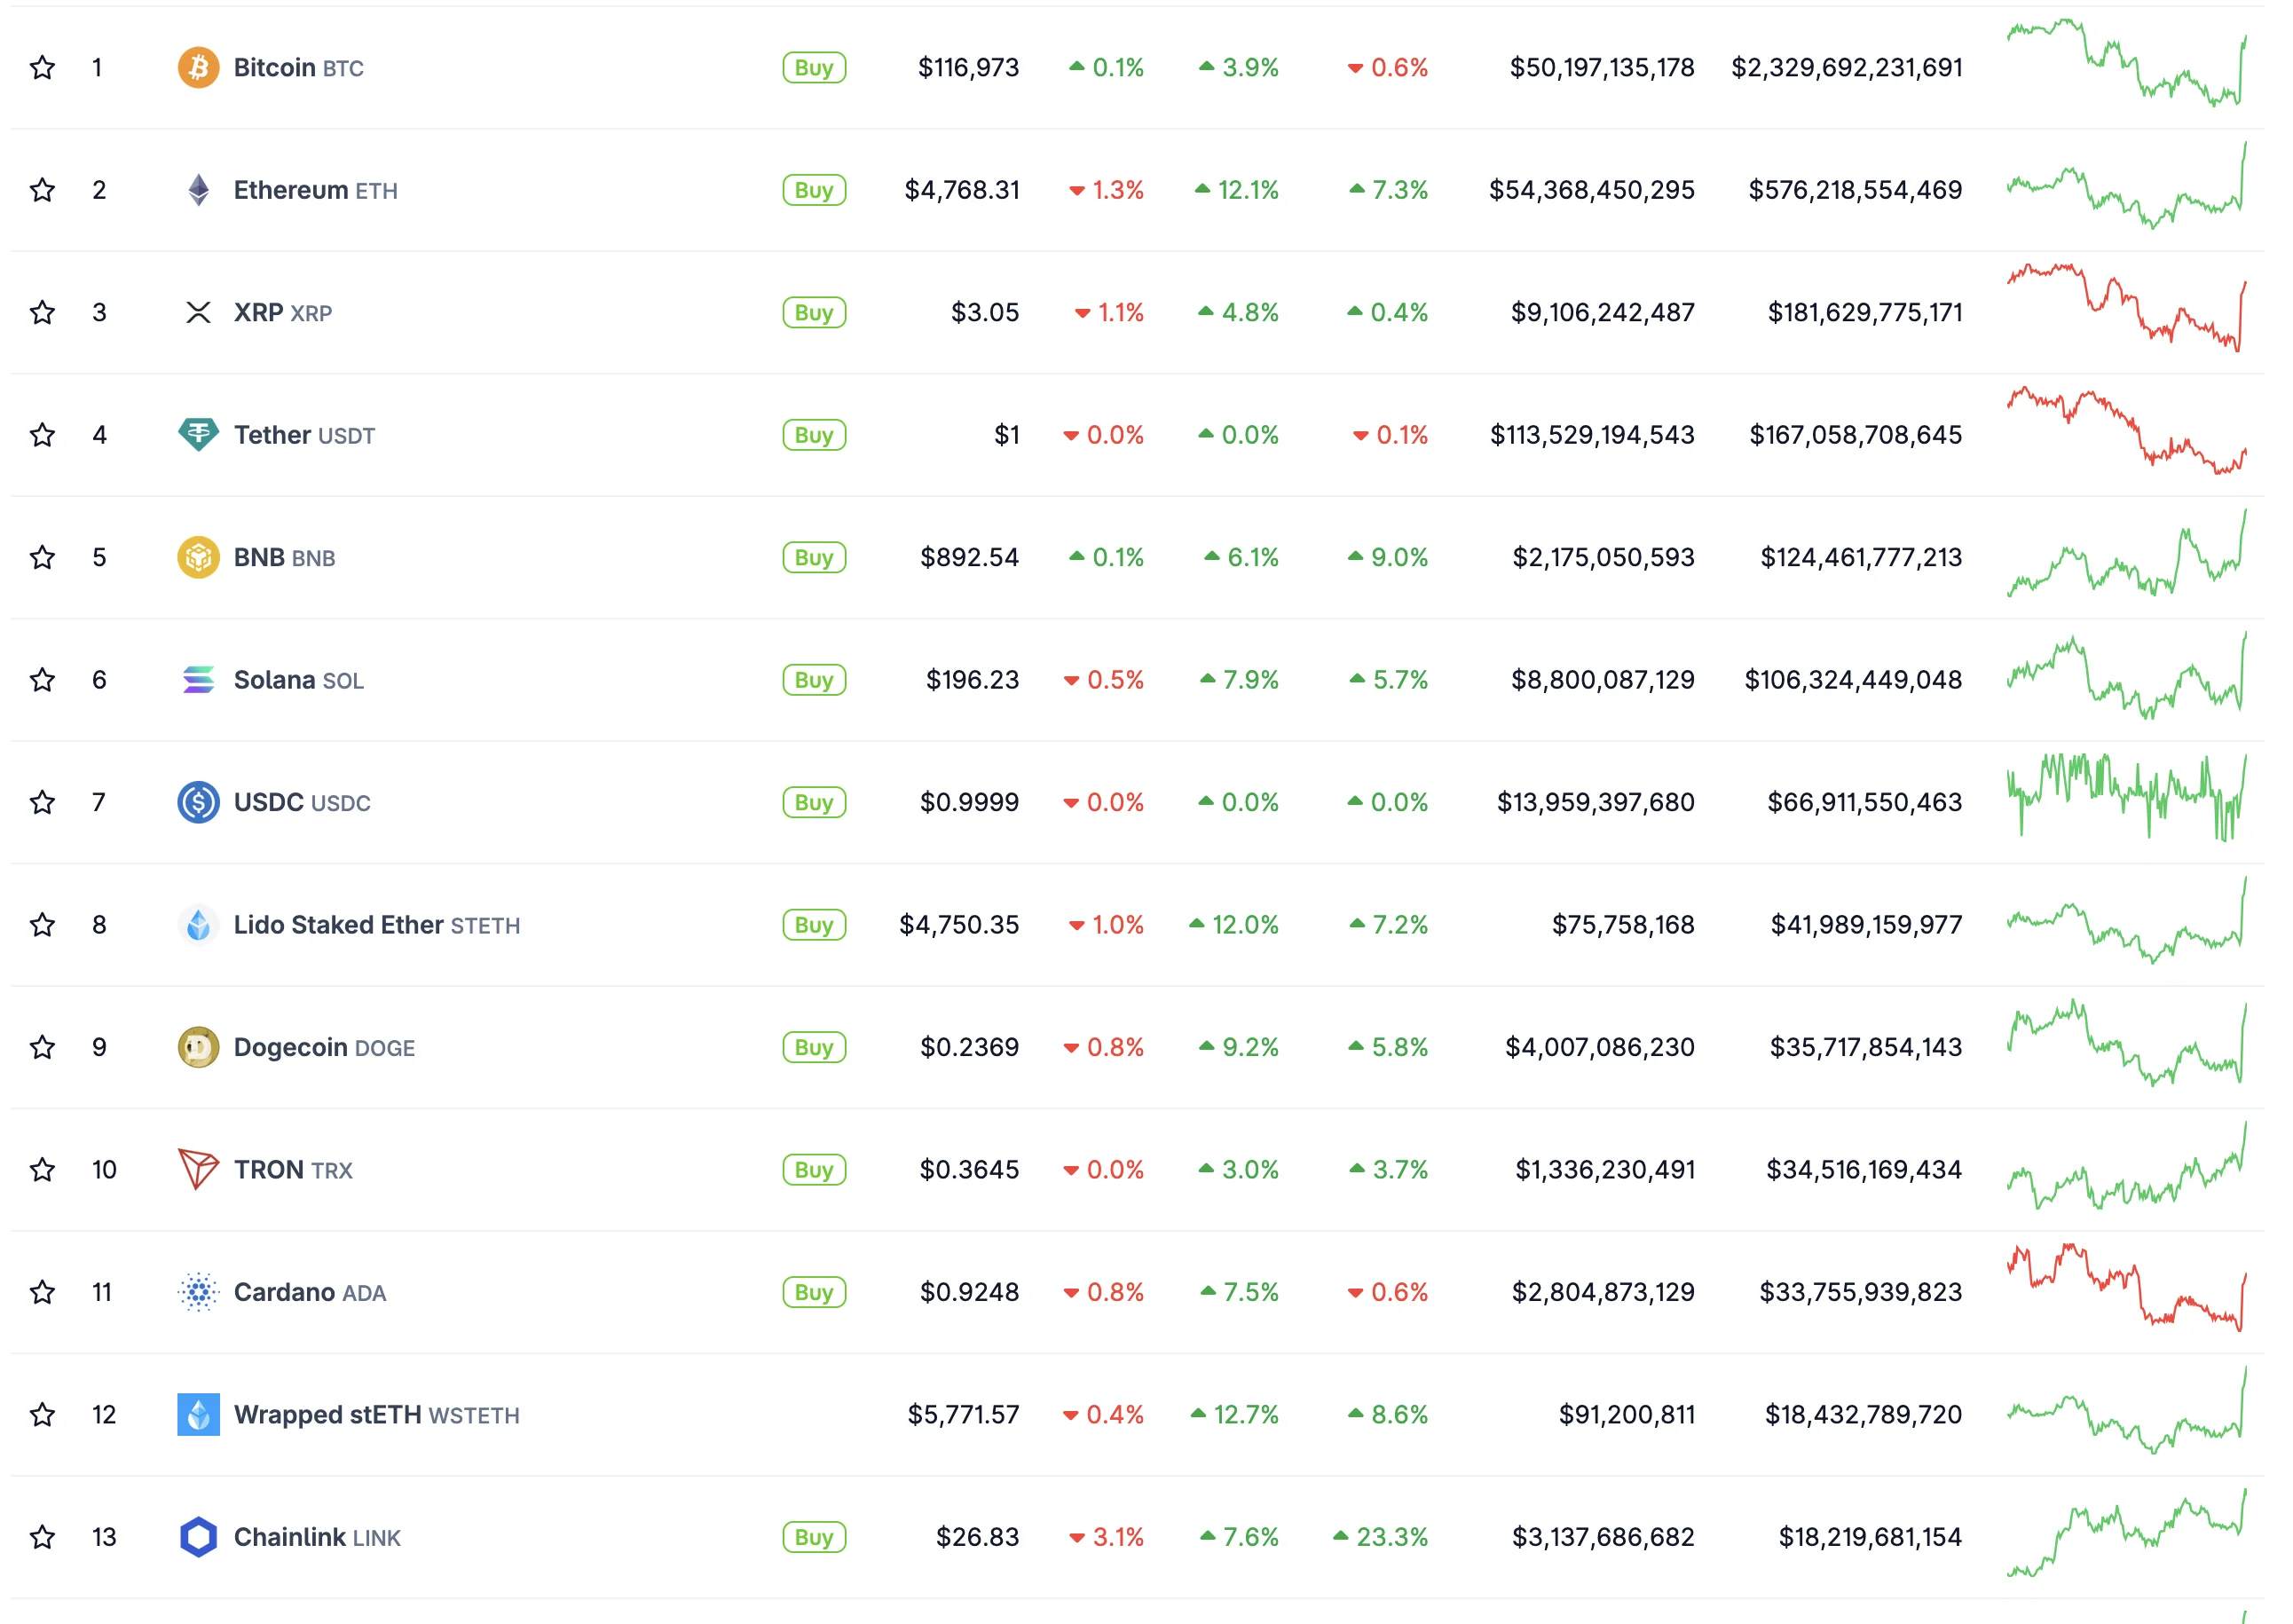The image size is (2293, 1624).
Task: Click the Lido Staked Ether star
Action: [x=42, y=925]
